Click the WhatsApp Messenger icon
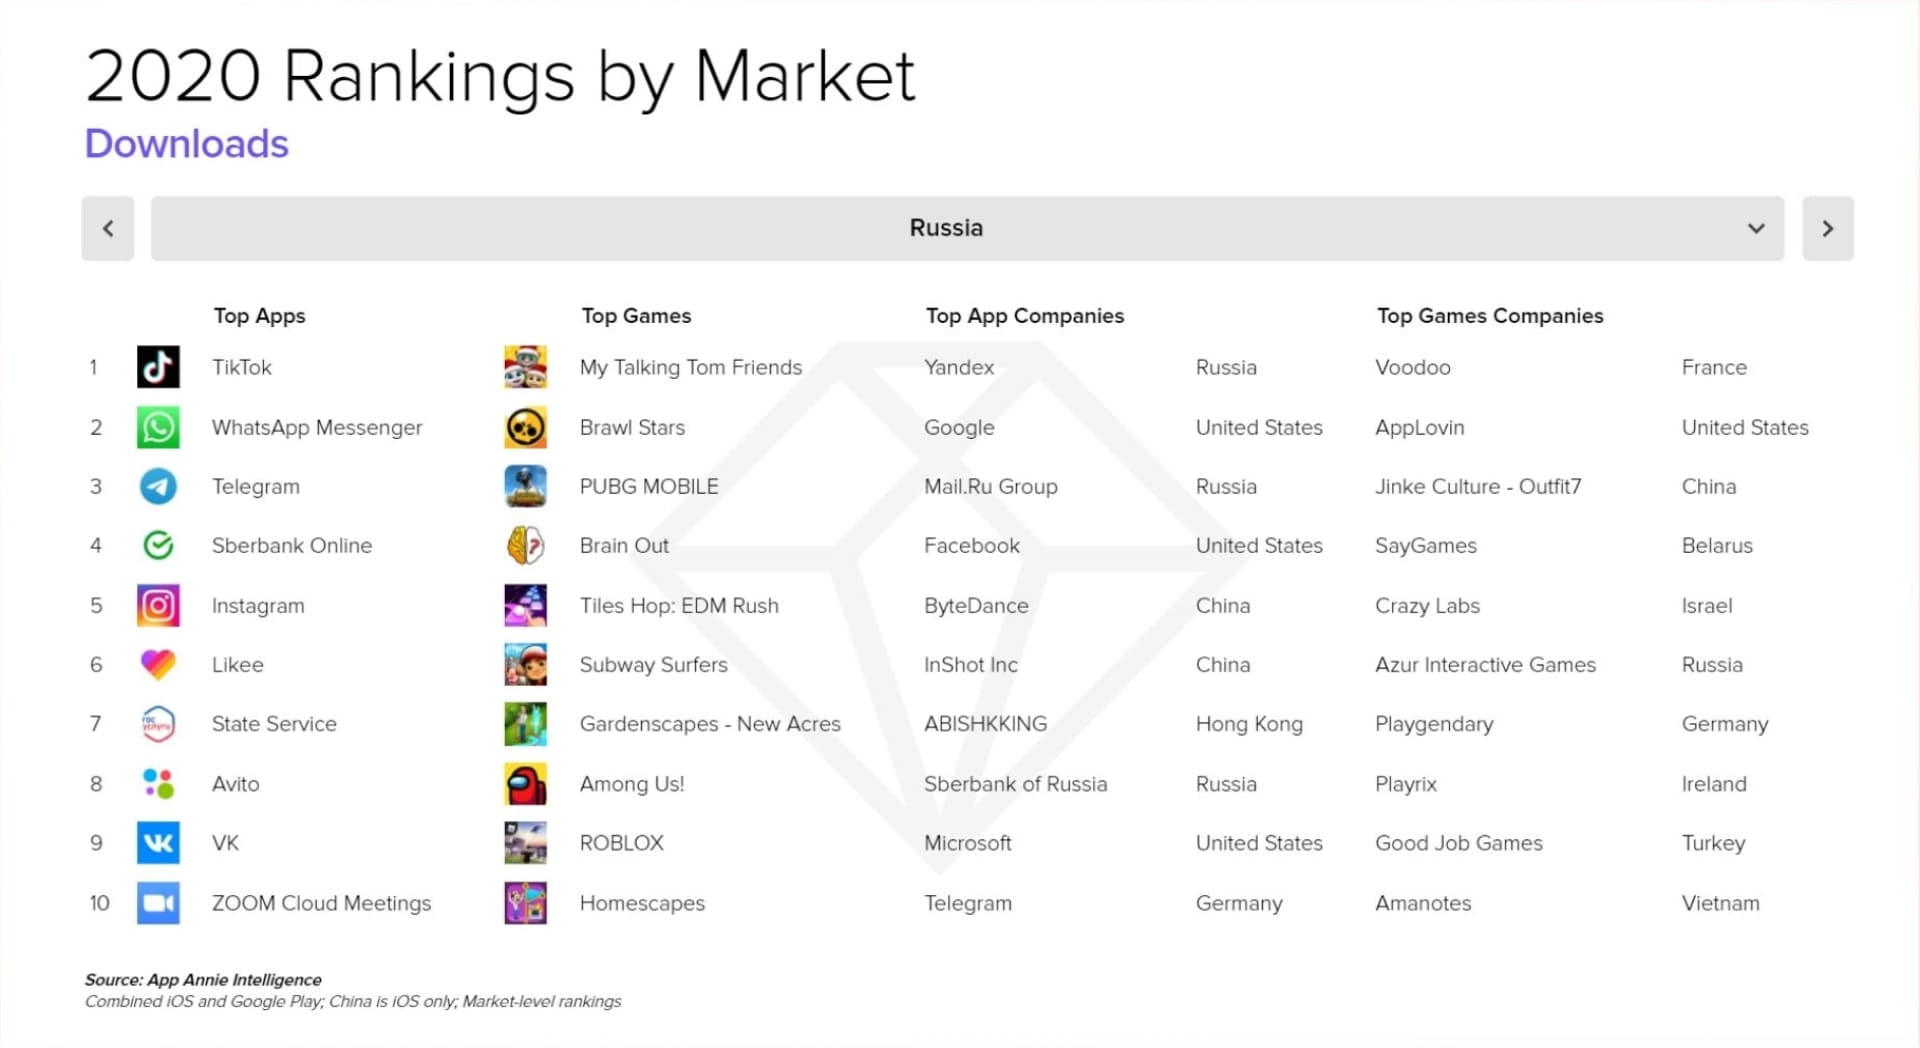Image resolution: width=1920 pixels, height=1048 pixels. tap(158, 427)
